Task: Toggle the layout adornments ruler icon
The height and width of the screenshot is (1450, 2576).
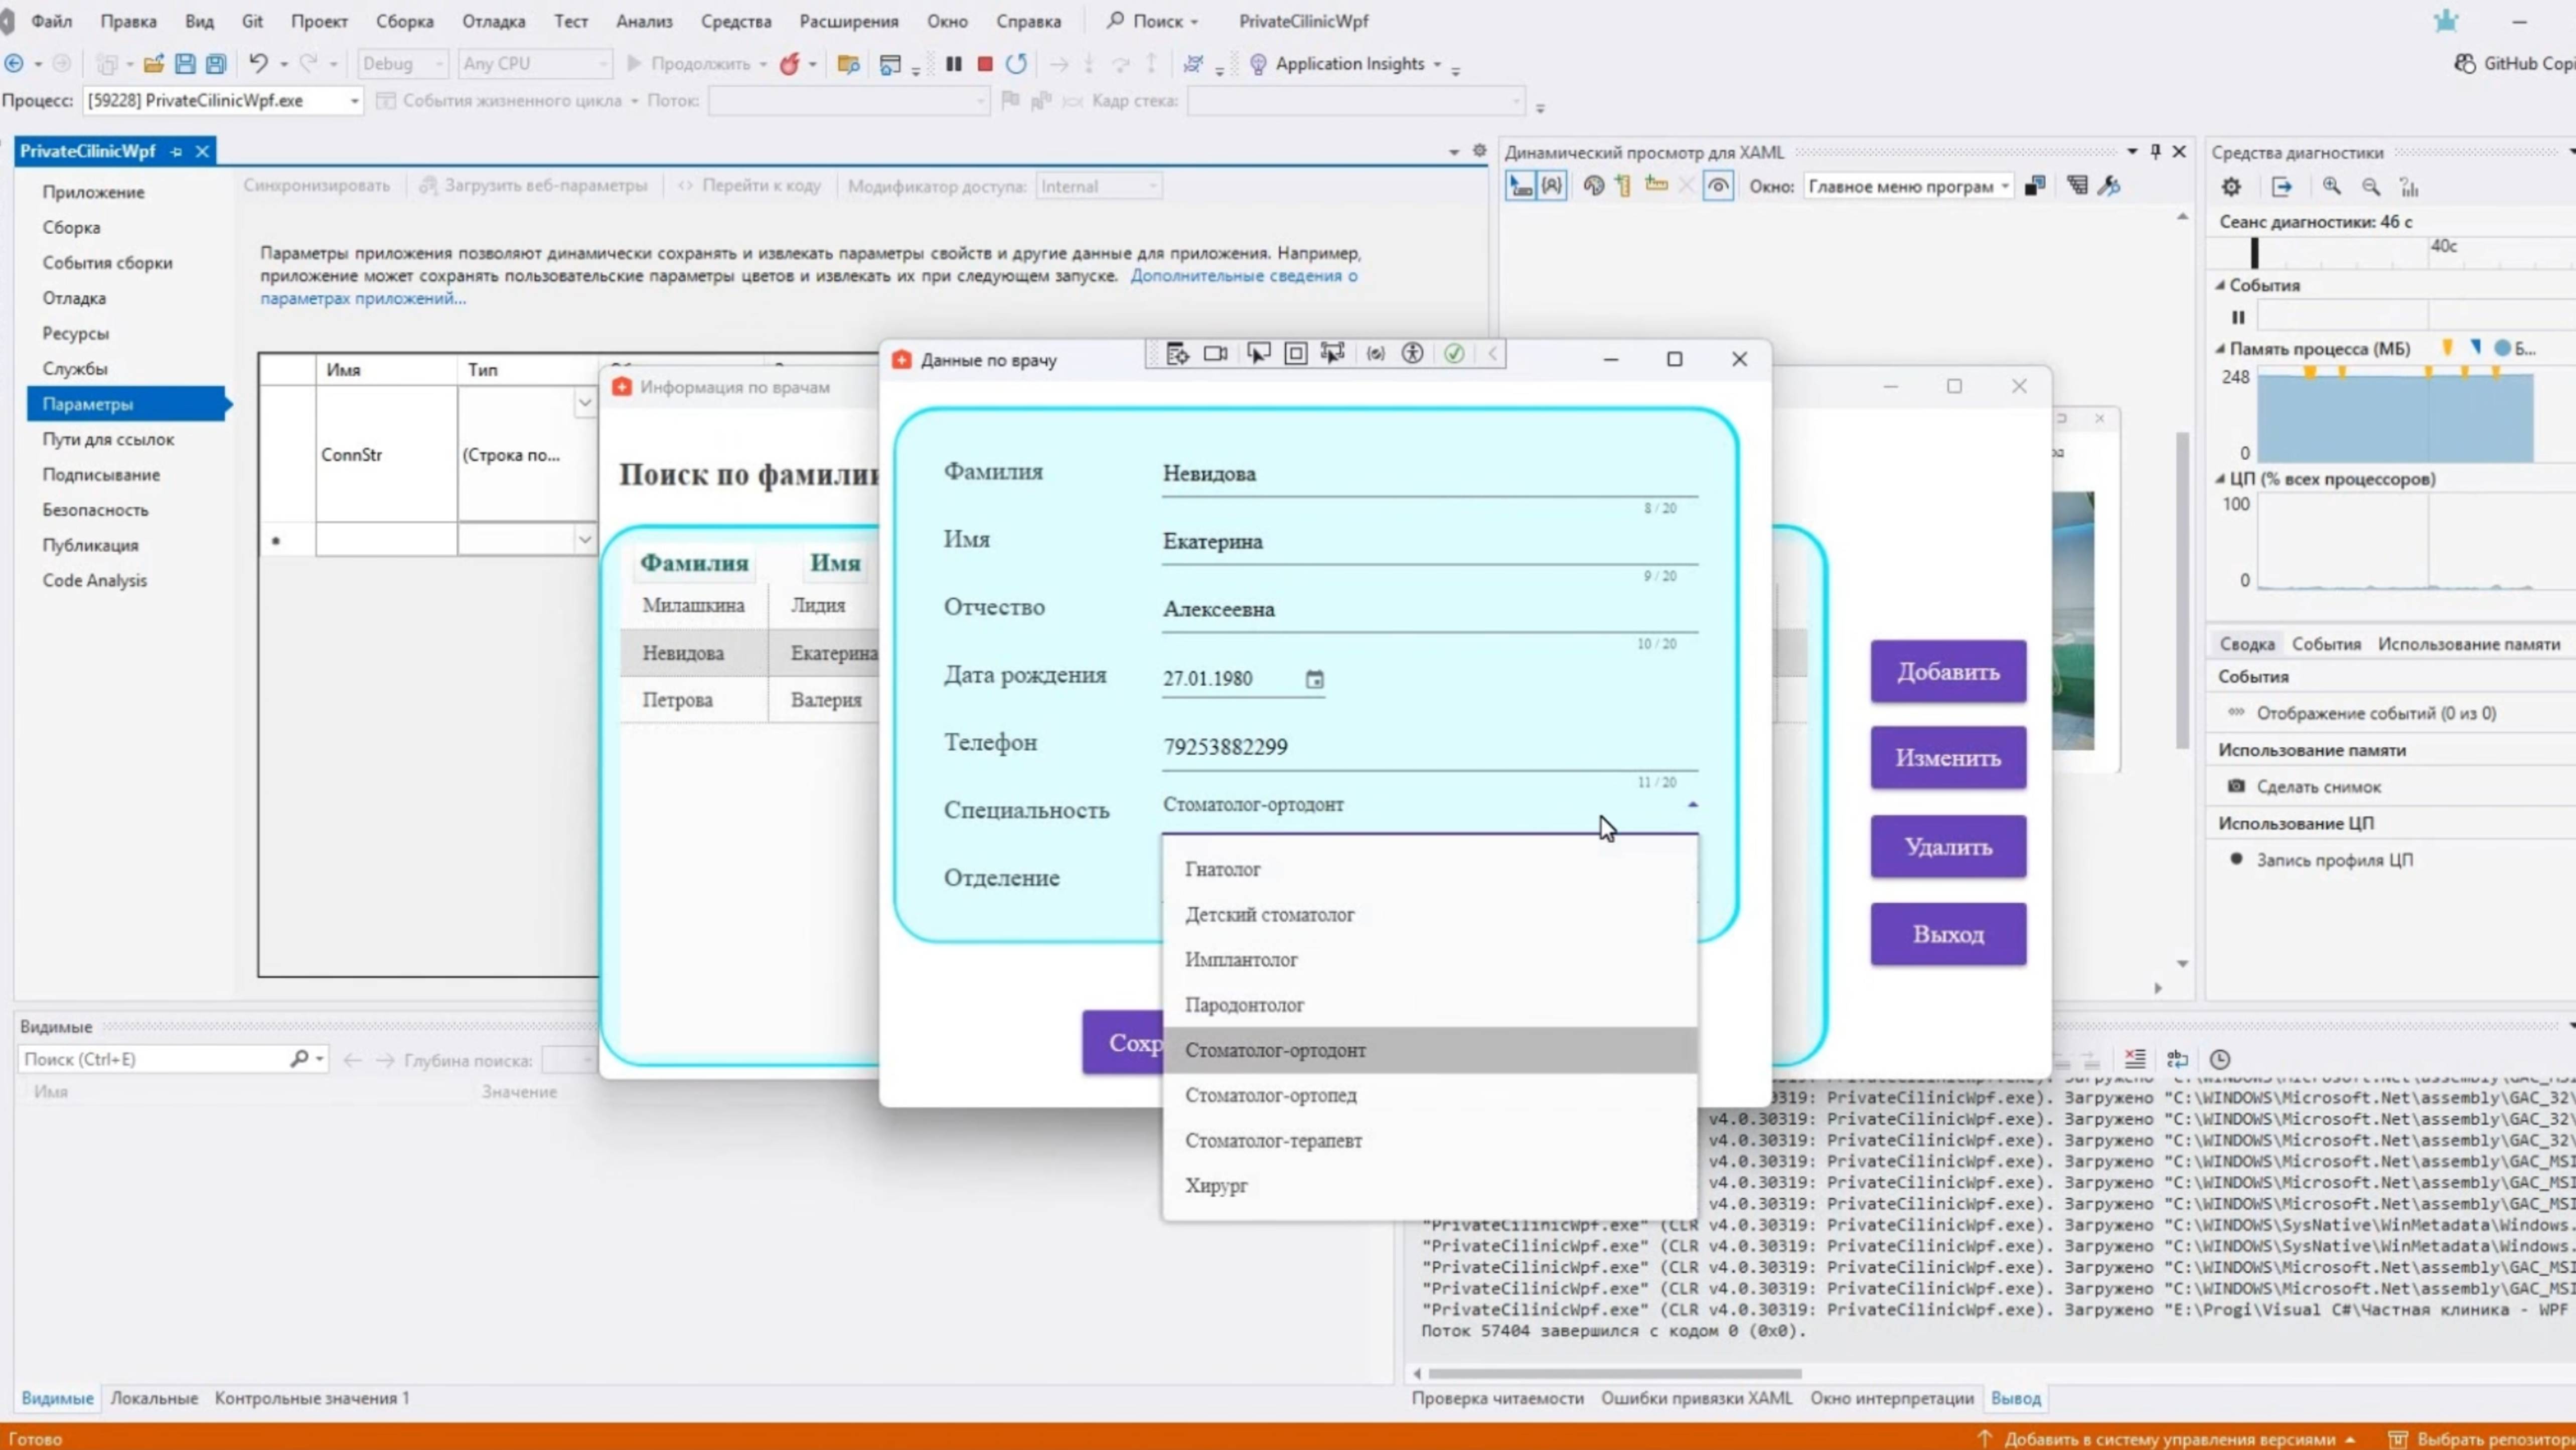Action: (1656, 185)
